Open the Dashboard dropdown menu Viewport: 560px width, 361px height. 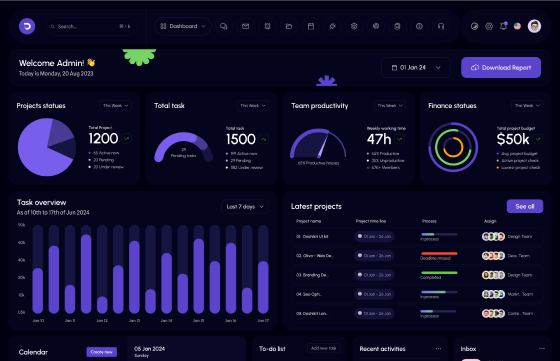click(x=183, y=26)
